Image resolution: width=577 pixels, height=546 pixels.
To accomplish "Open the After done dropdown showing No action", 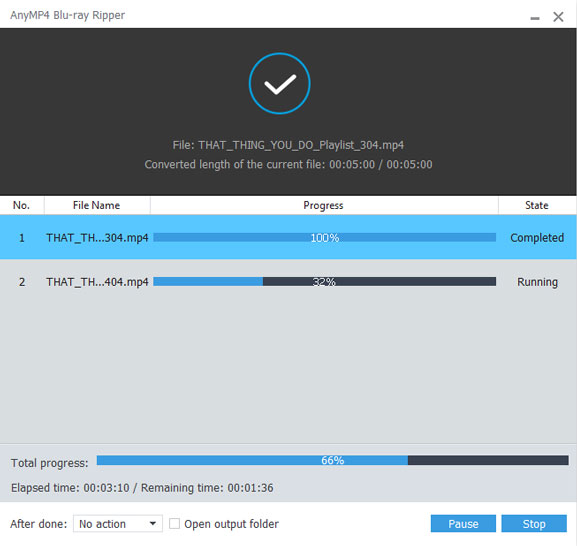I will coord(118,524).
